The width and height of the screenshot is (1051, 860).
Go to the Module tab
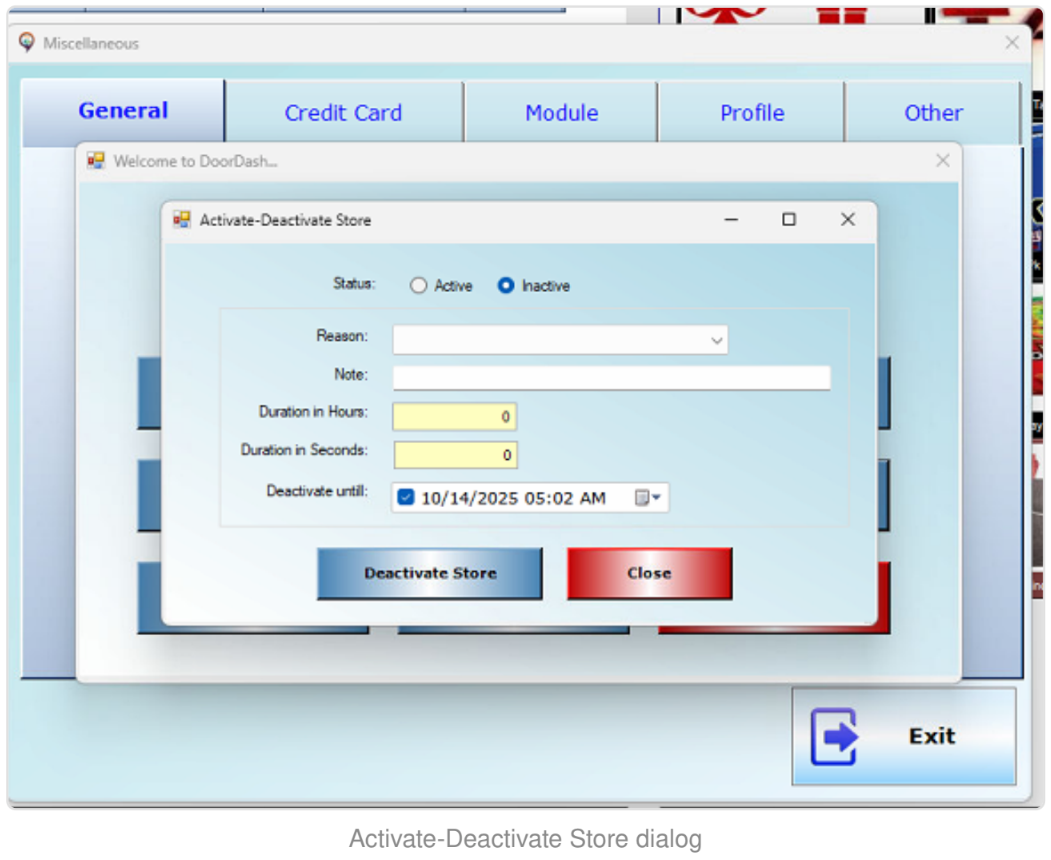tap(561, 113)
